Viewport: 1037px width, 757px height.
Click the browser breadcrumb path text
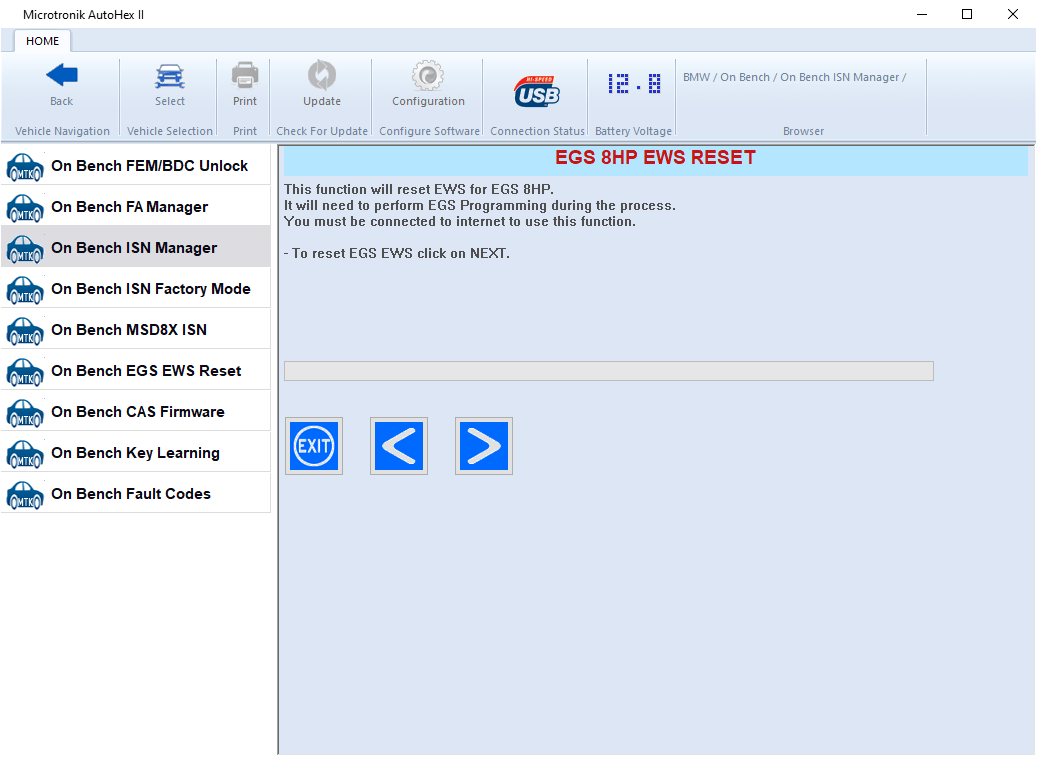[794, 77]
